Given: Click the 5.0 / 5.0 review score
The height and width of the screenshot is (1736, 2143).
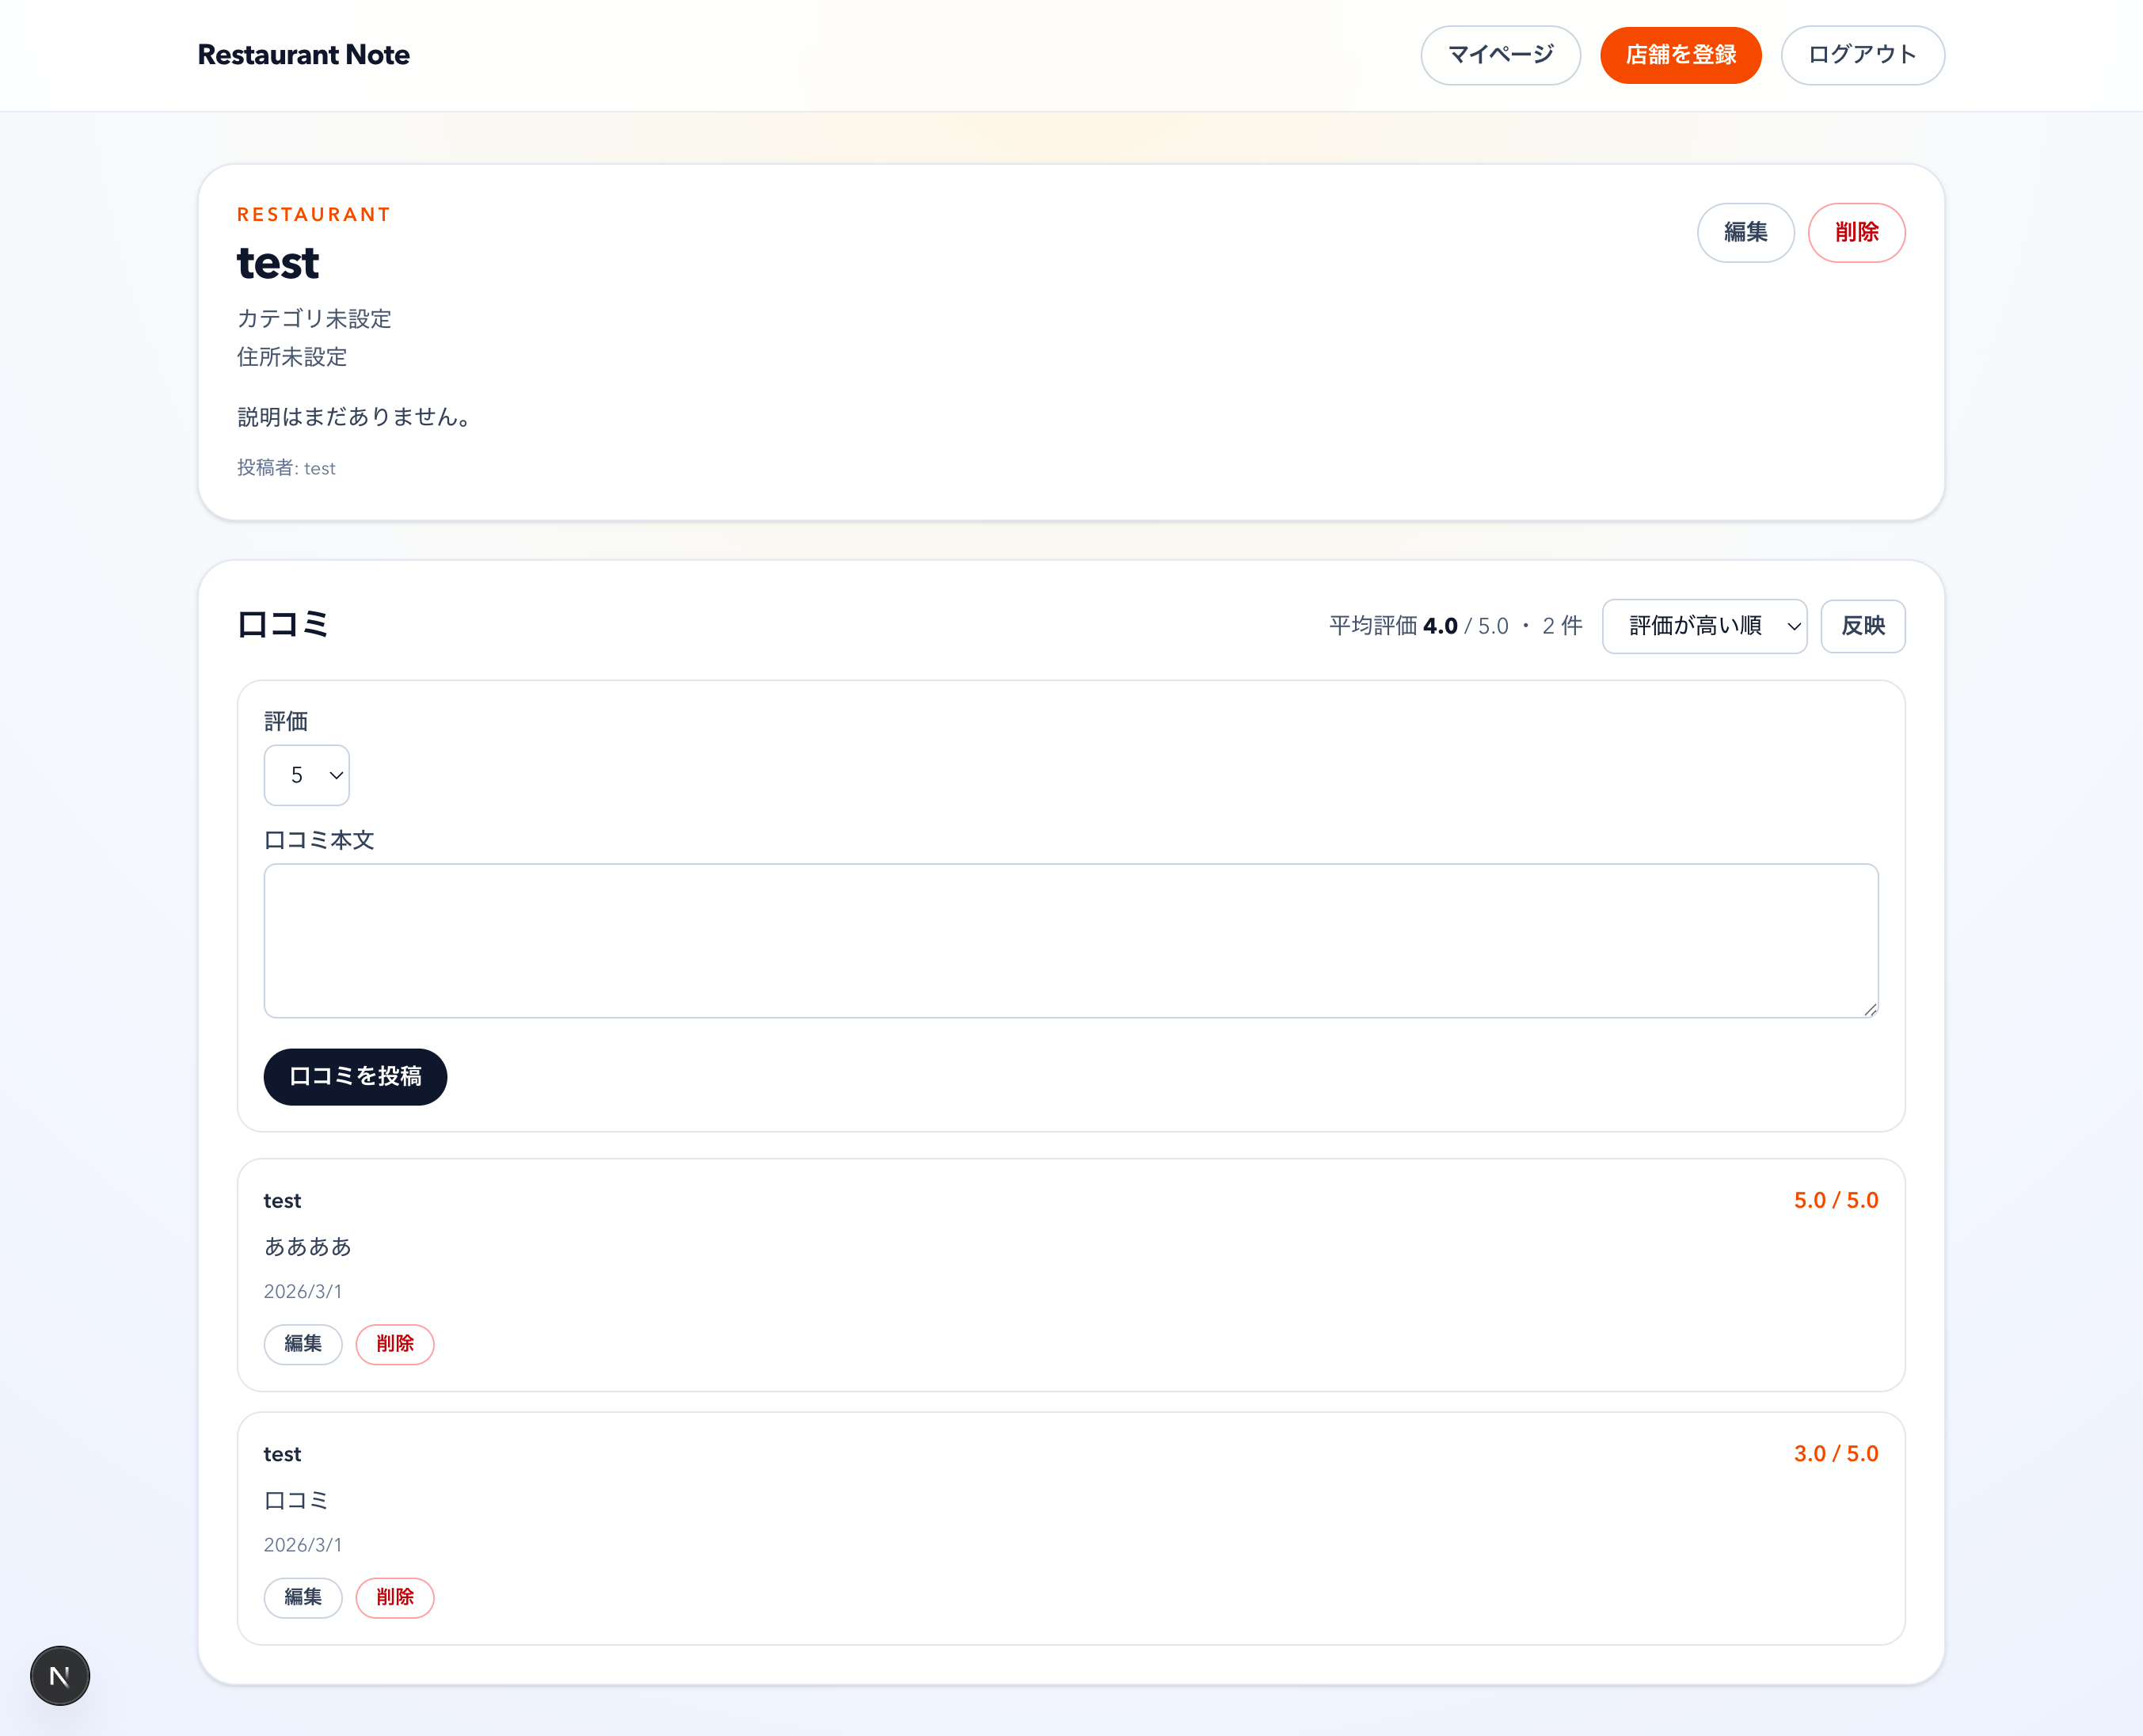Looking at the screenshot, I should (x=1835, y=1200).
